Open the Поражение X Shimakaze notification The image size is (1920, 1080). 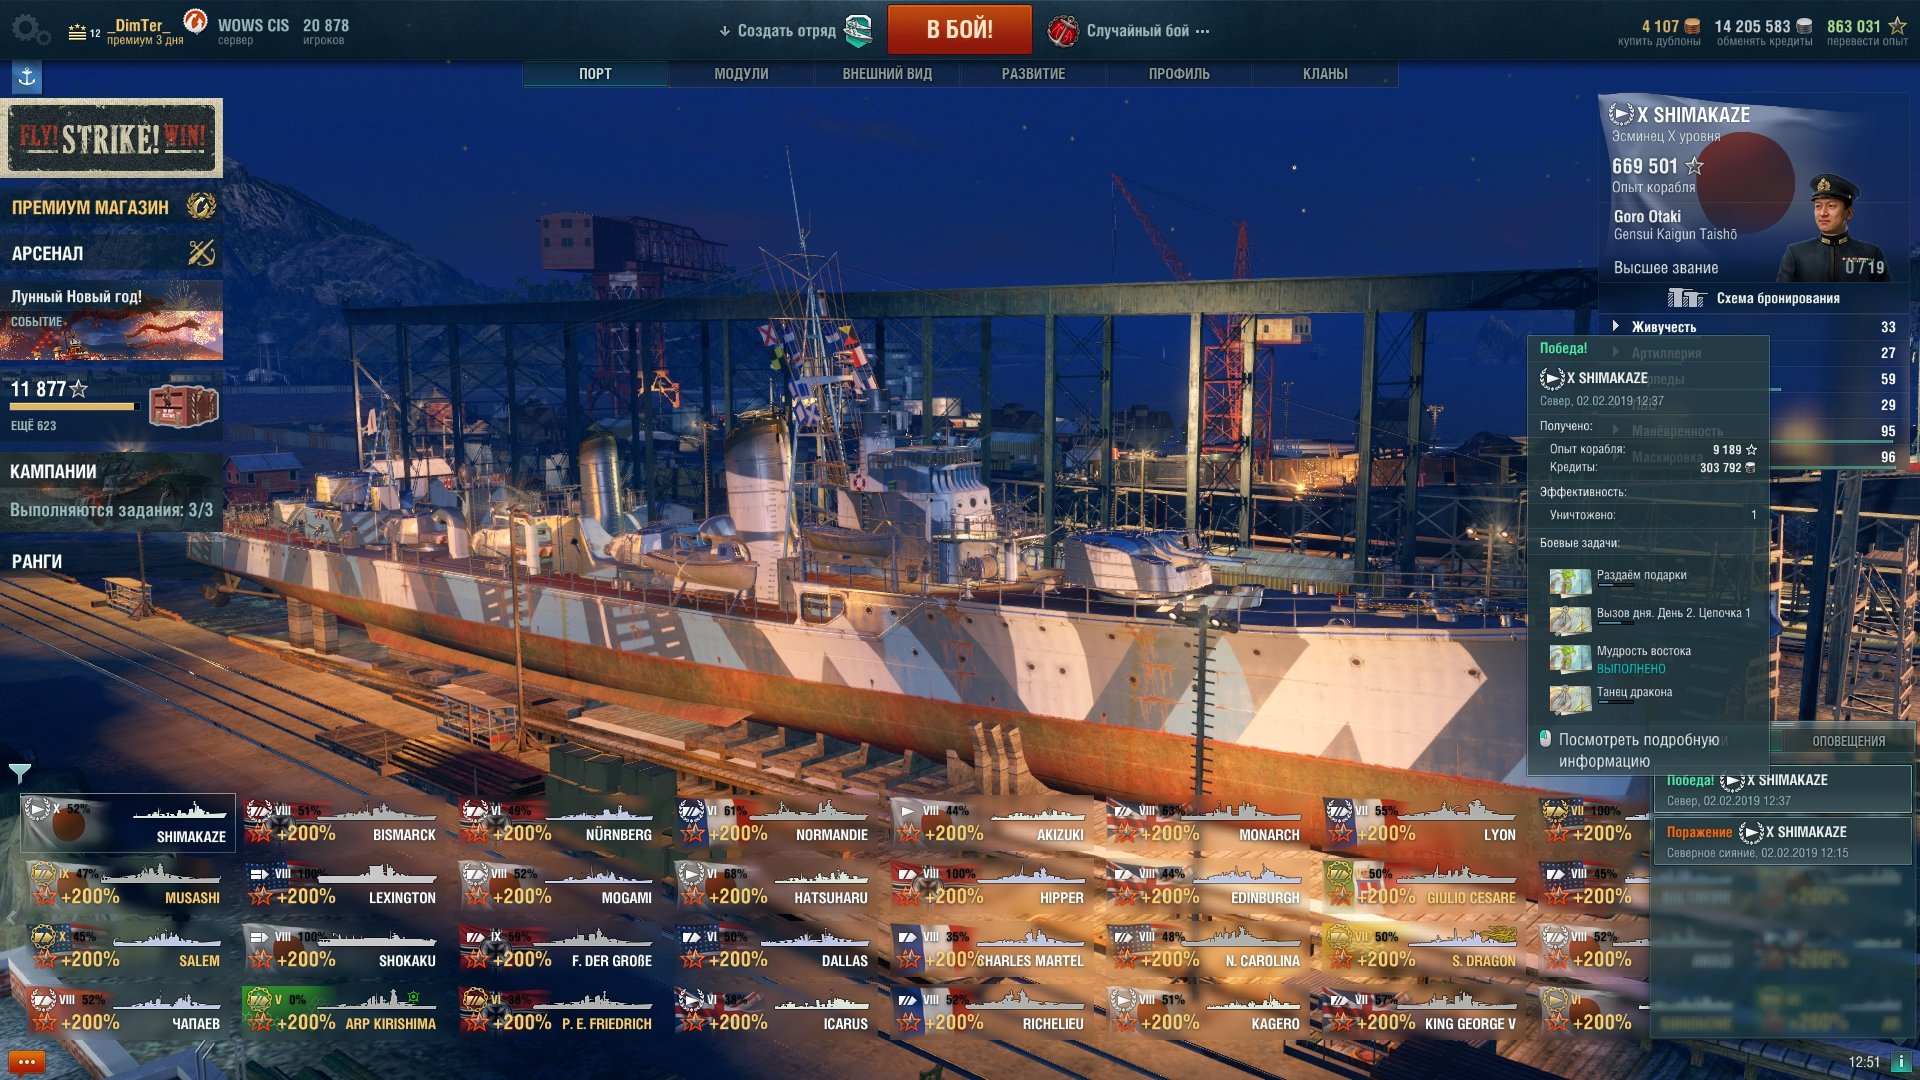tap(1782, 841)
